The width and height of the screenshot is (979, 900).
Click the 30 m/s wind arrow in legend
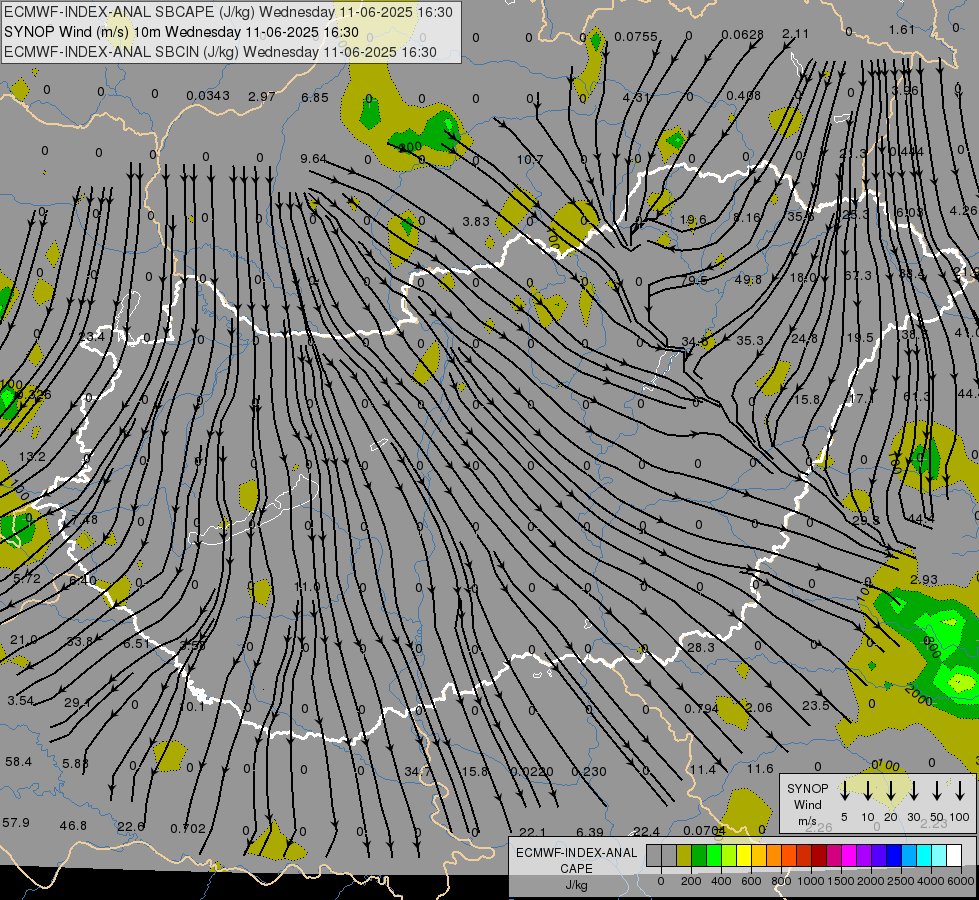tap(913, 791)
